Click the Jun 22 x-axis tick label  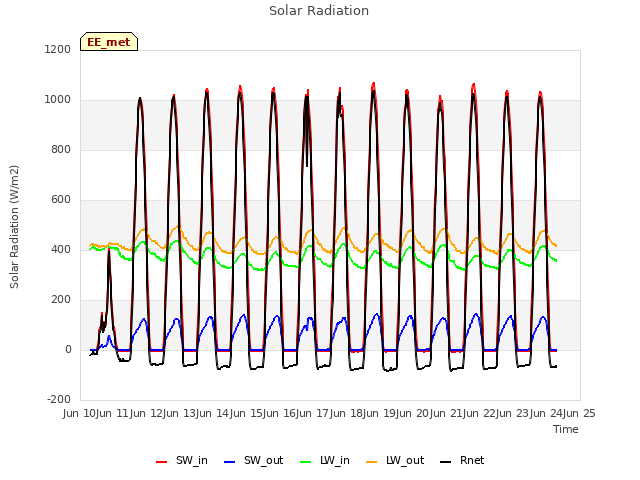[480, 413]
